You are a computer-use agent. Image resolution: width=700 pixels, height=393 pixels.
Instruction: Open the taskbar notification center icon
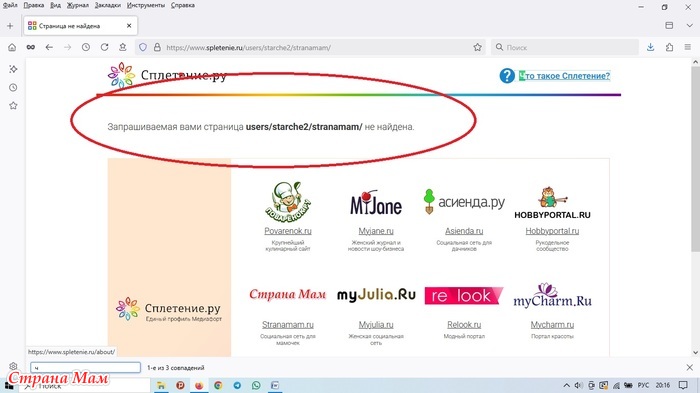pos(683,385)
